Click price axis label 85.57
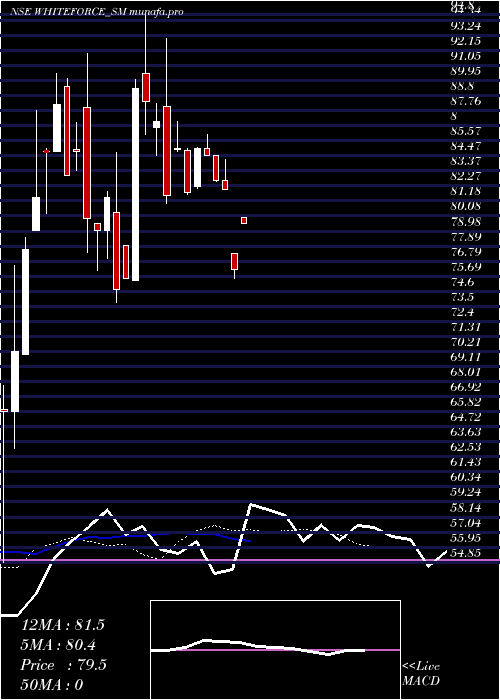500x700 pixels. pyautogui.click(x=465, y=131)
